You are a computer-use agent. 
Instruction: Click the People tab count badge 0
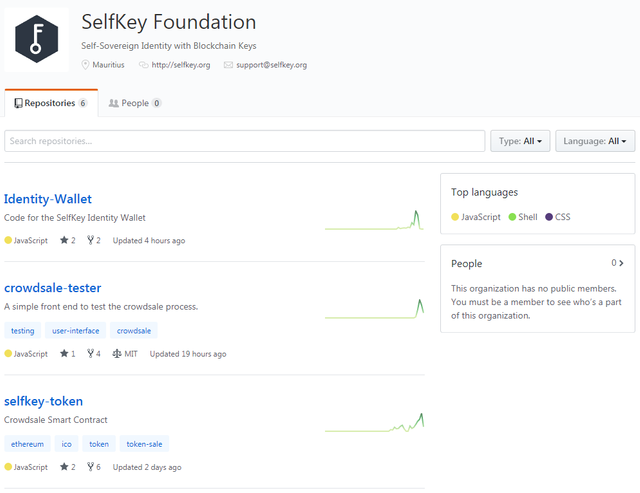pyautogui.click(x=156, y=103)
